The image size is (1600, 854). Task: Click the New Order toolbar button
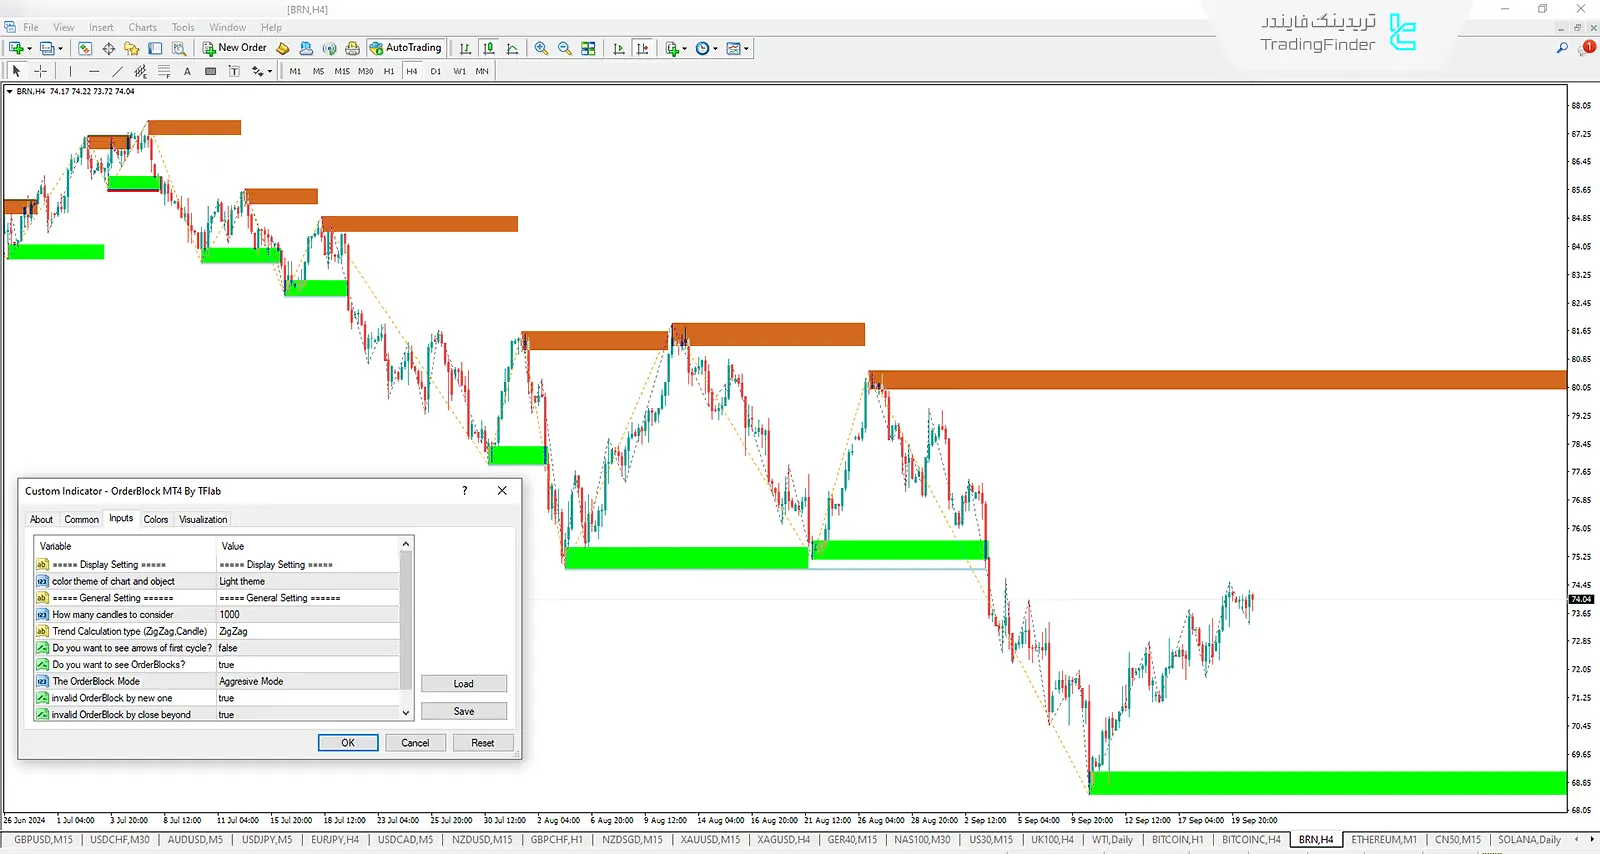pos(235,48)
